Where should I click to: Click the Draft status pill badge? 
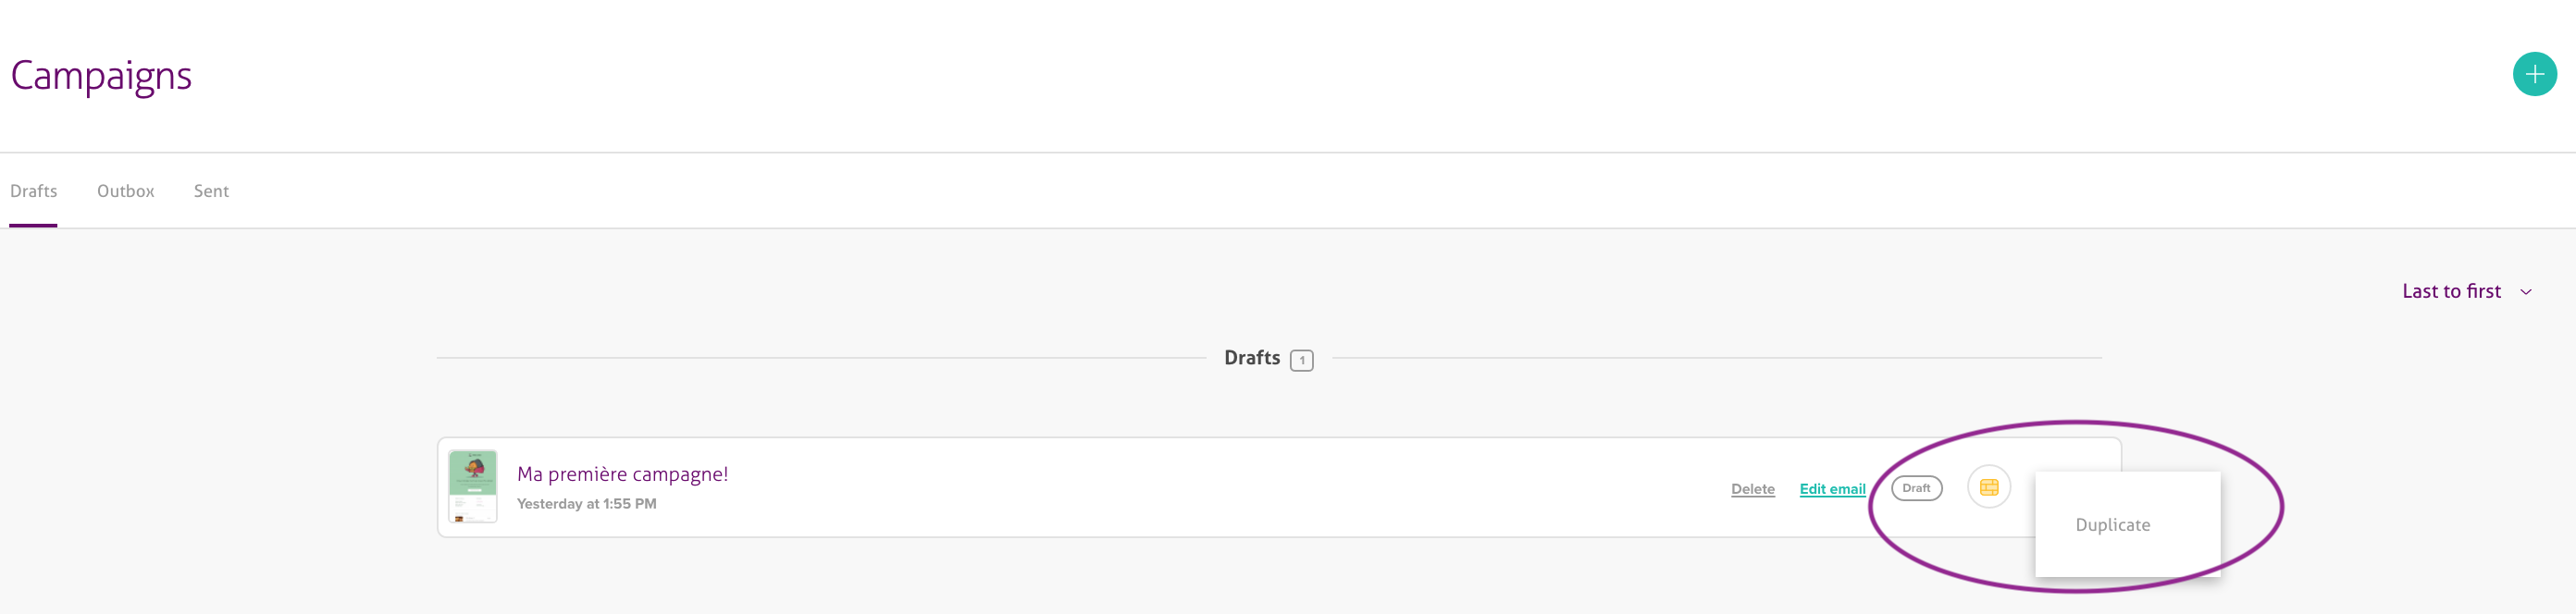tap(1916, 488)
